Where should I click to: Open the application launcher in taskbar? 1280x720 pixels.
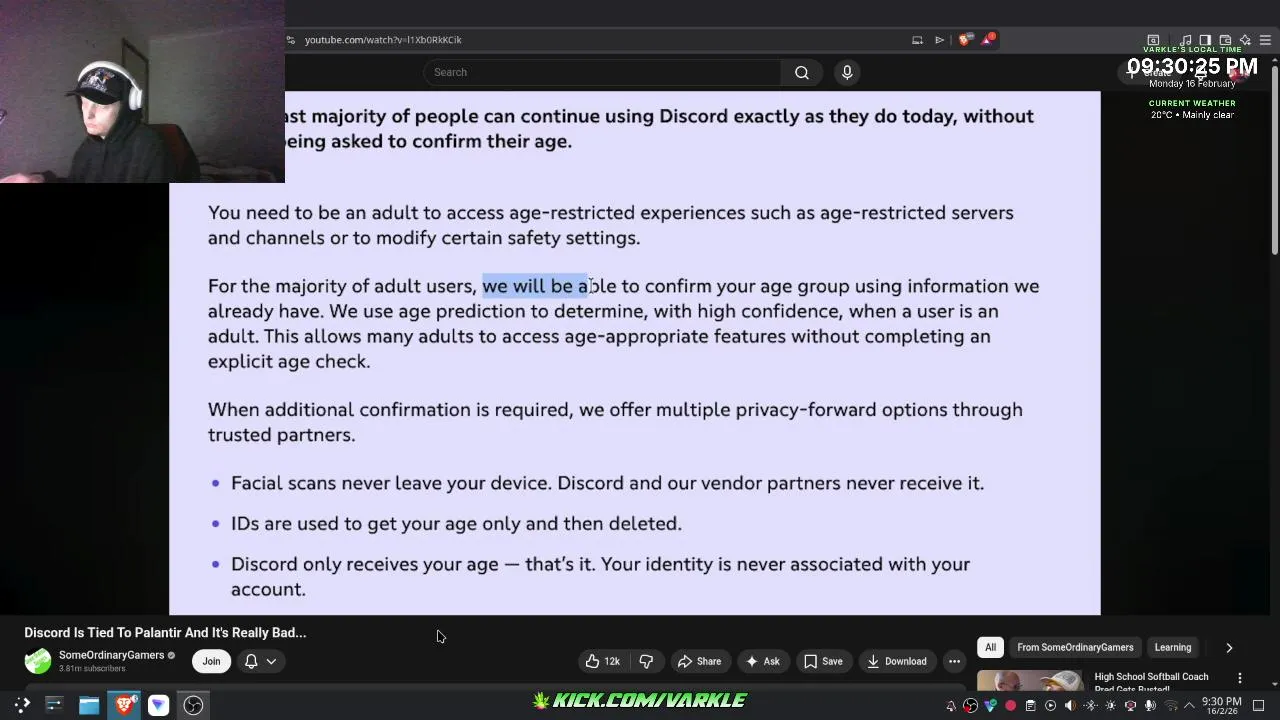pyautogui.click(x=22, y=705)
